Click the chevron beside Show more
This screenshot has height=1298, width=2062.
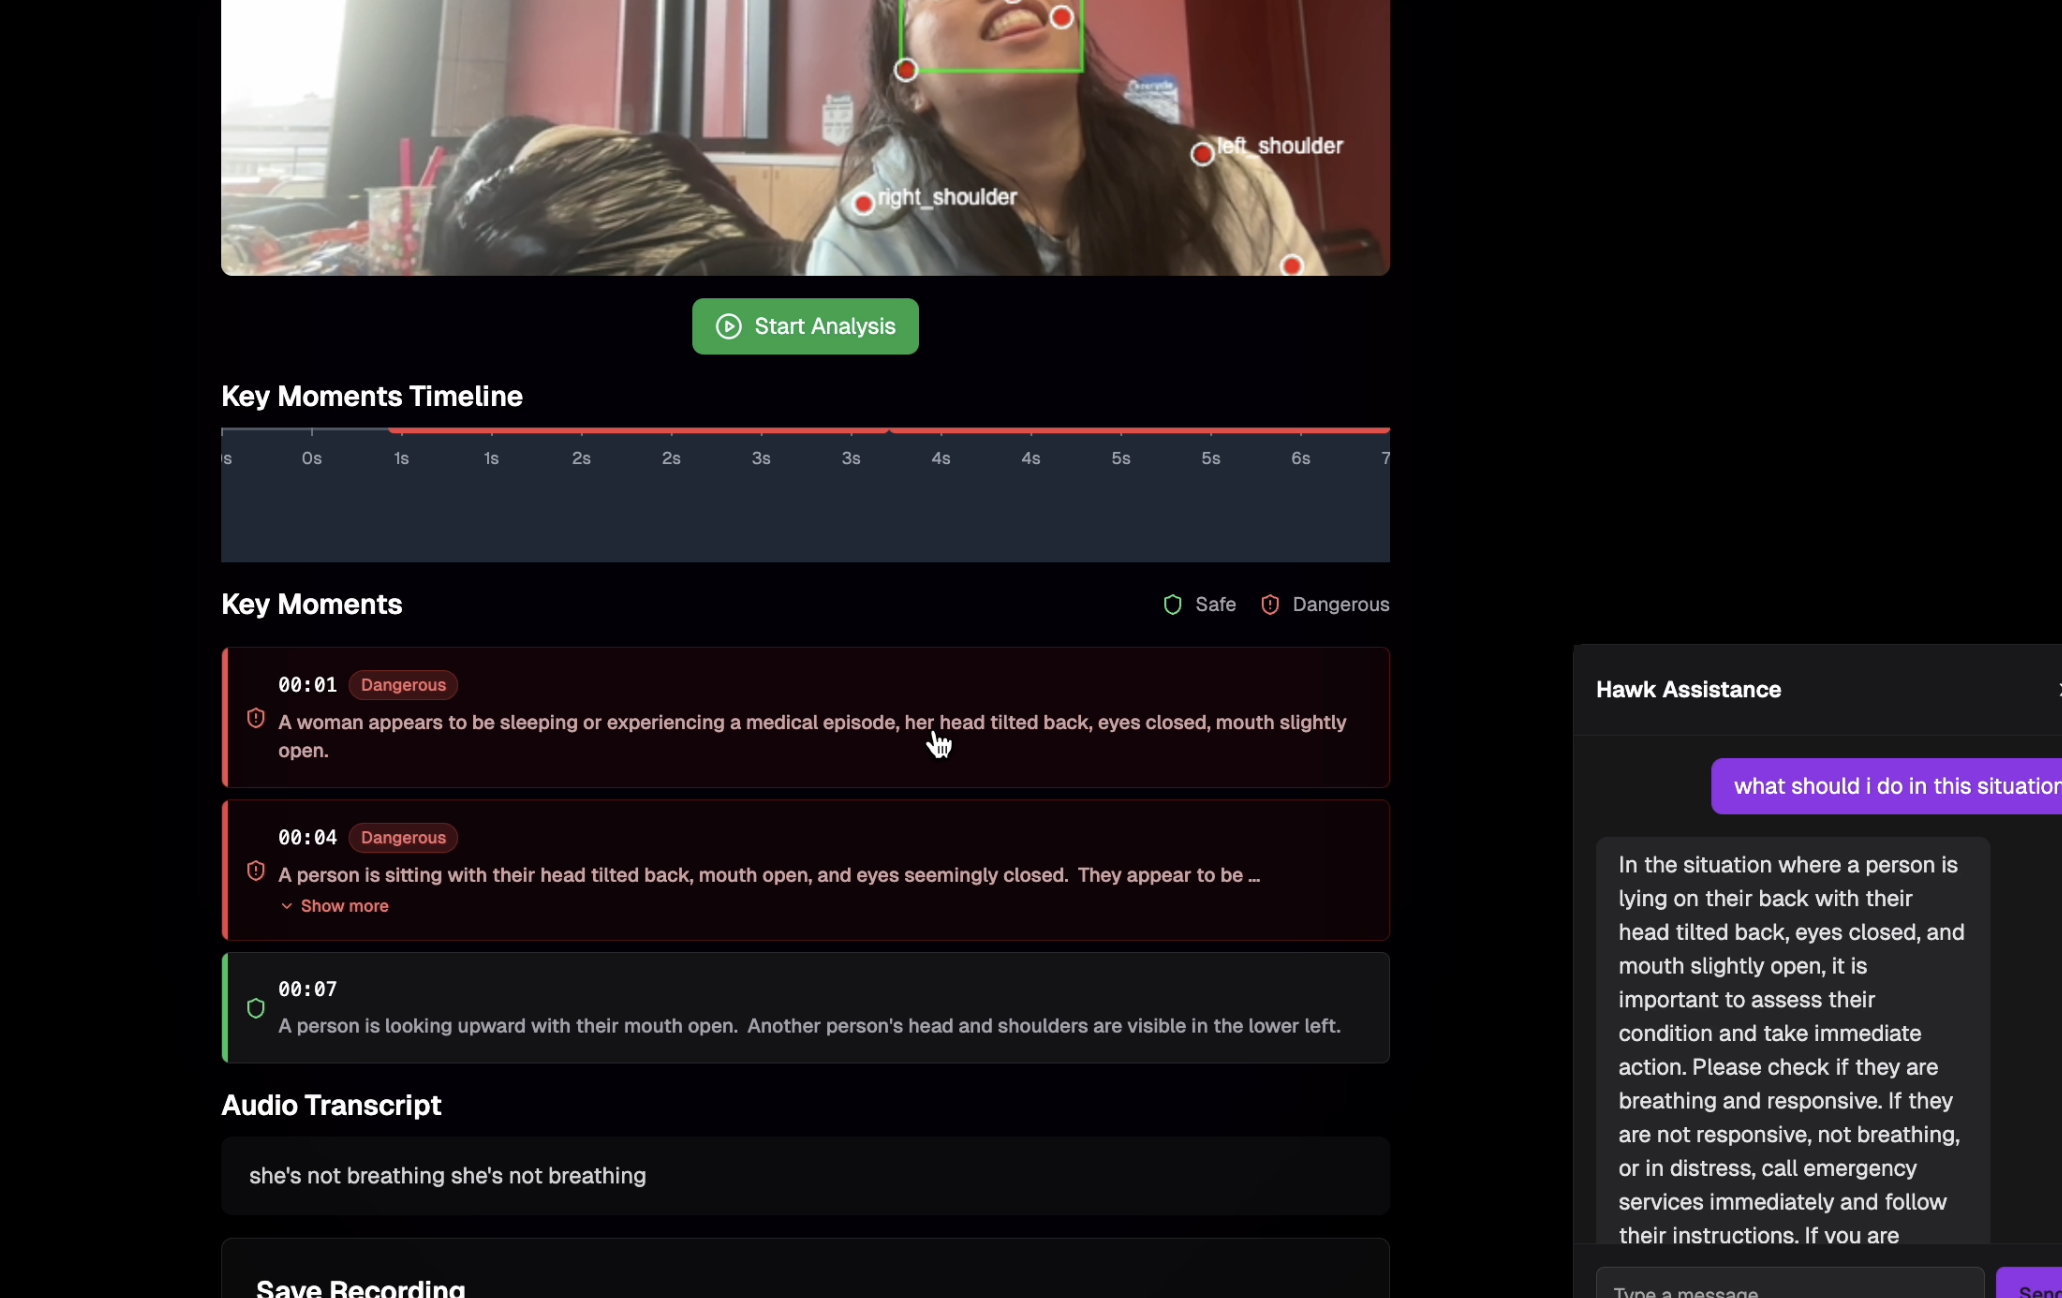point(287,906)
